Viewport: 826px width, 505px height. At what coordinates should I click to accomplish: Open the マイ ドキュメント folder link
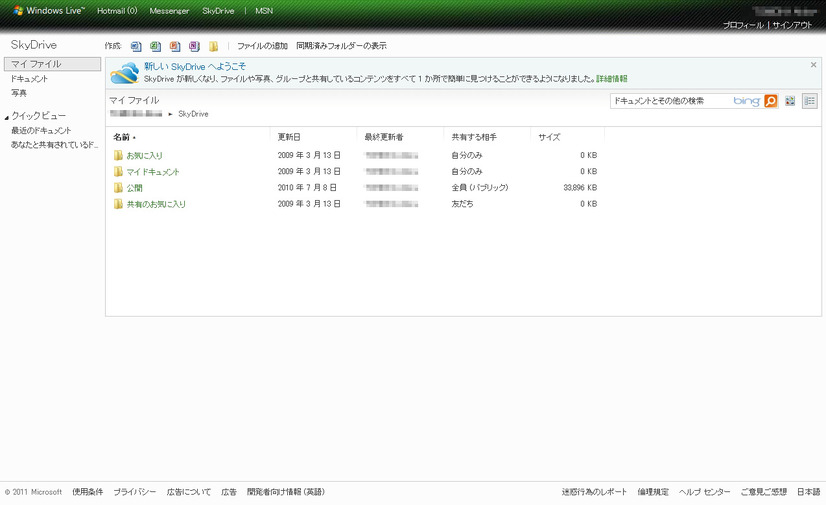[153, 172]
